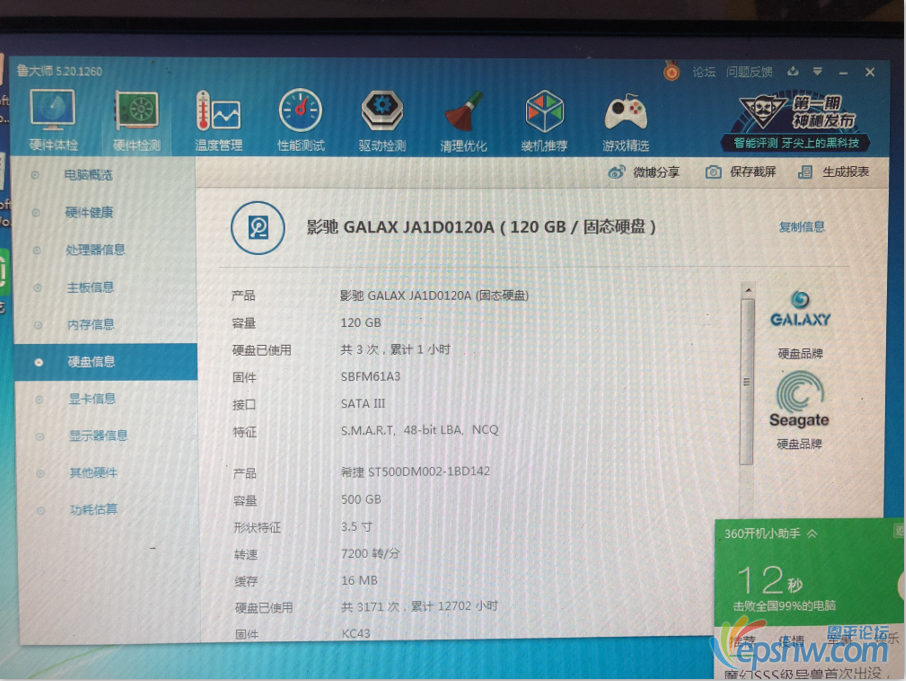906x681 pixels.
Task: Open 驱动检测 driver detection
Action: (x=382, y=120)
